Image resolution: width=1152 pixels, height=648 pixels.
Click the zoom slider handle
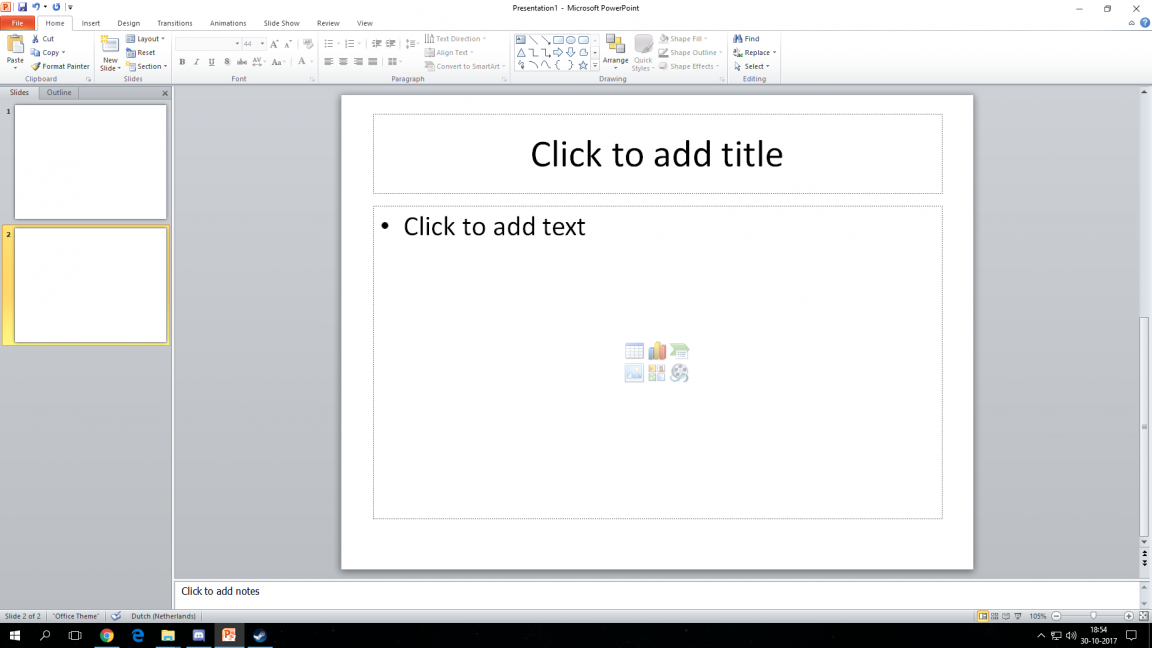(1093, 616)
